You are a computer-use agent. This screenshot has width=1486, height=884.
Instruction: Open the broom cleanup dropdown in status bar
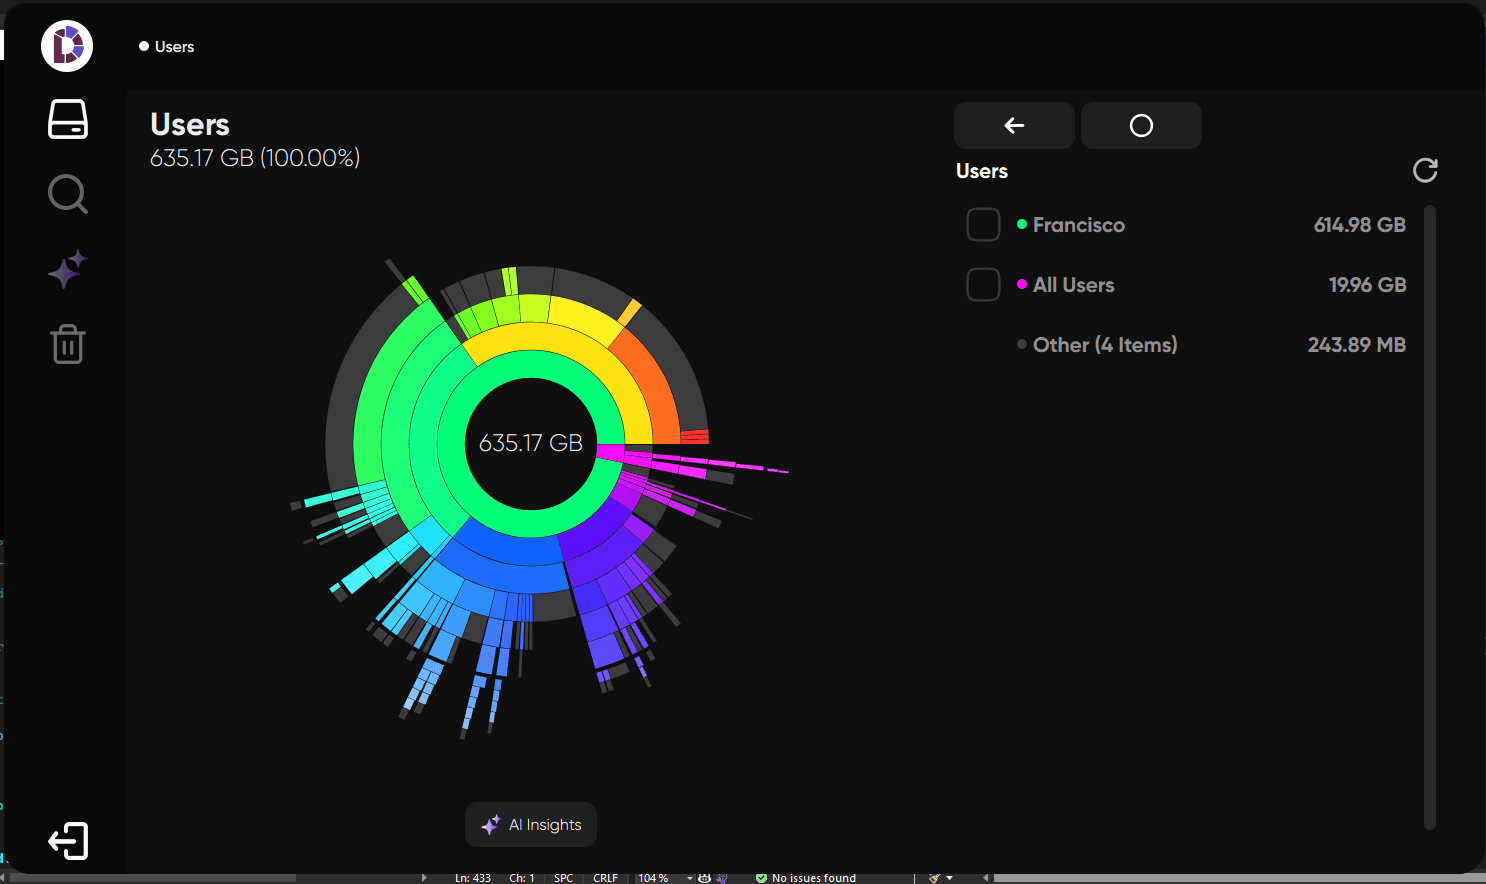940,878
